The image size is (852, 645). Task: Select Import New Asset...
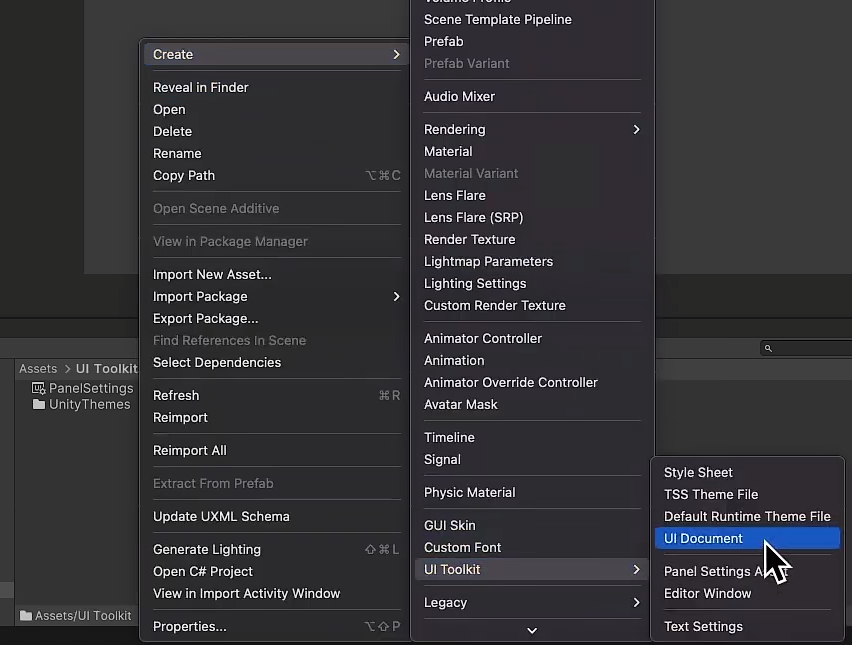tap(277, 274)
